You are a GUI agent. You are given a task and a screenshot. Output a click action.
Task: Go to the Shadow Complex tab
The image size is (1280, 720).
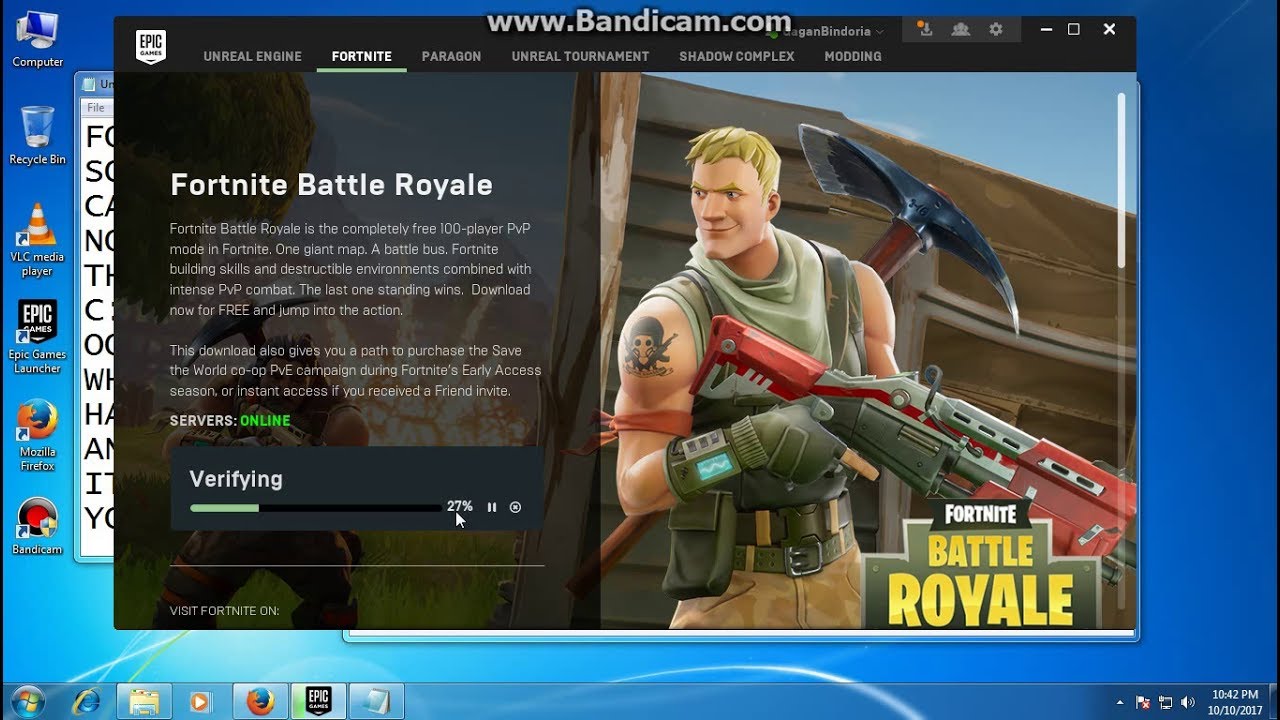(737, 56)
